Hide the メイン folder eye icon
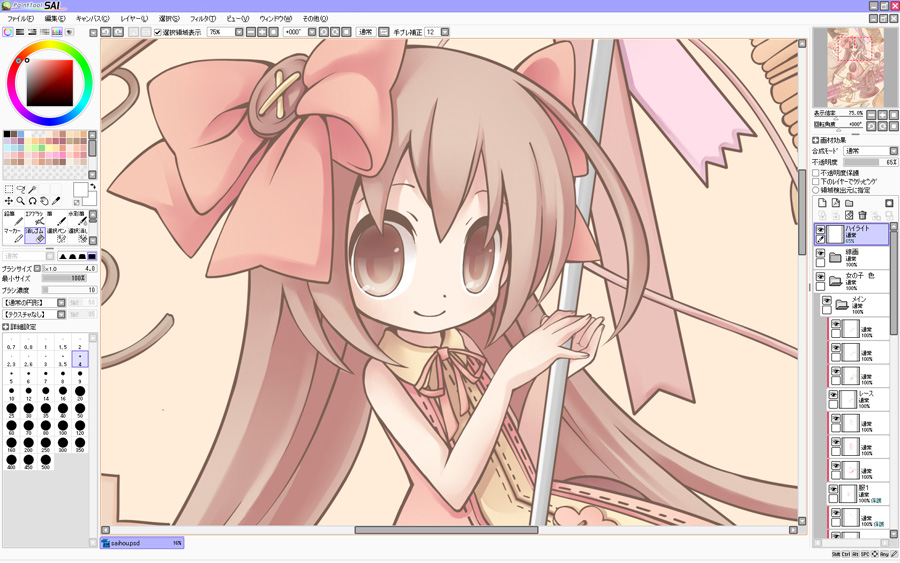The height and width of the screenshot is (563, 900). (827, 301)
